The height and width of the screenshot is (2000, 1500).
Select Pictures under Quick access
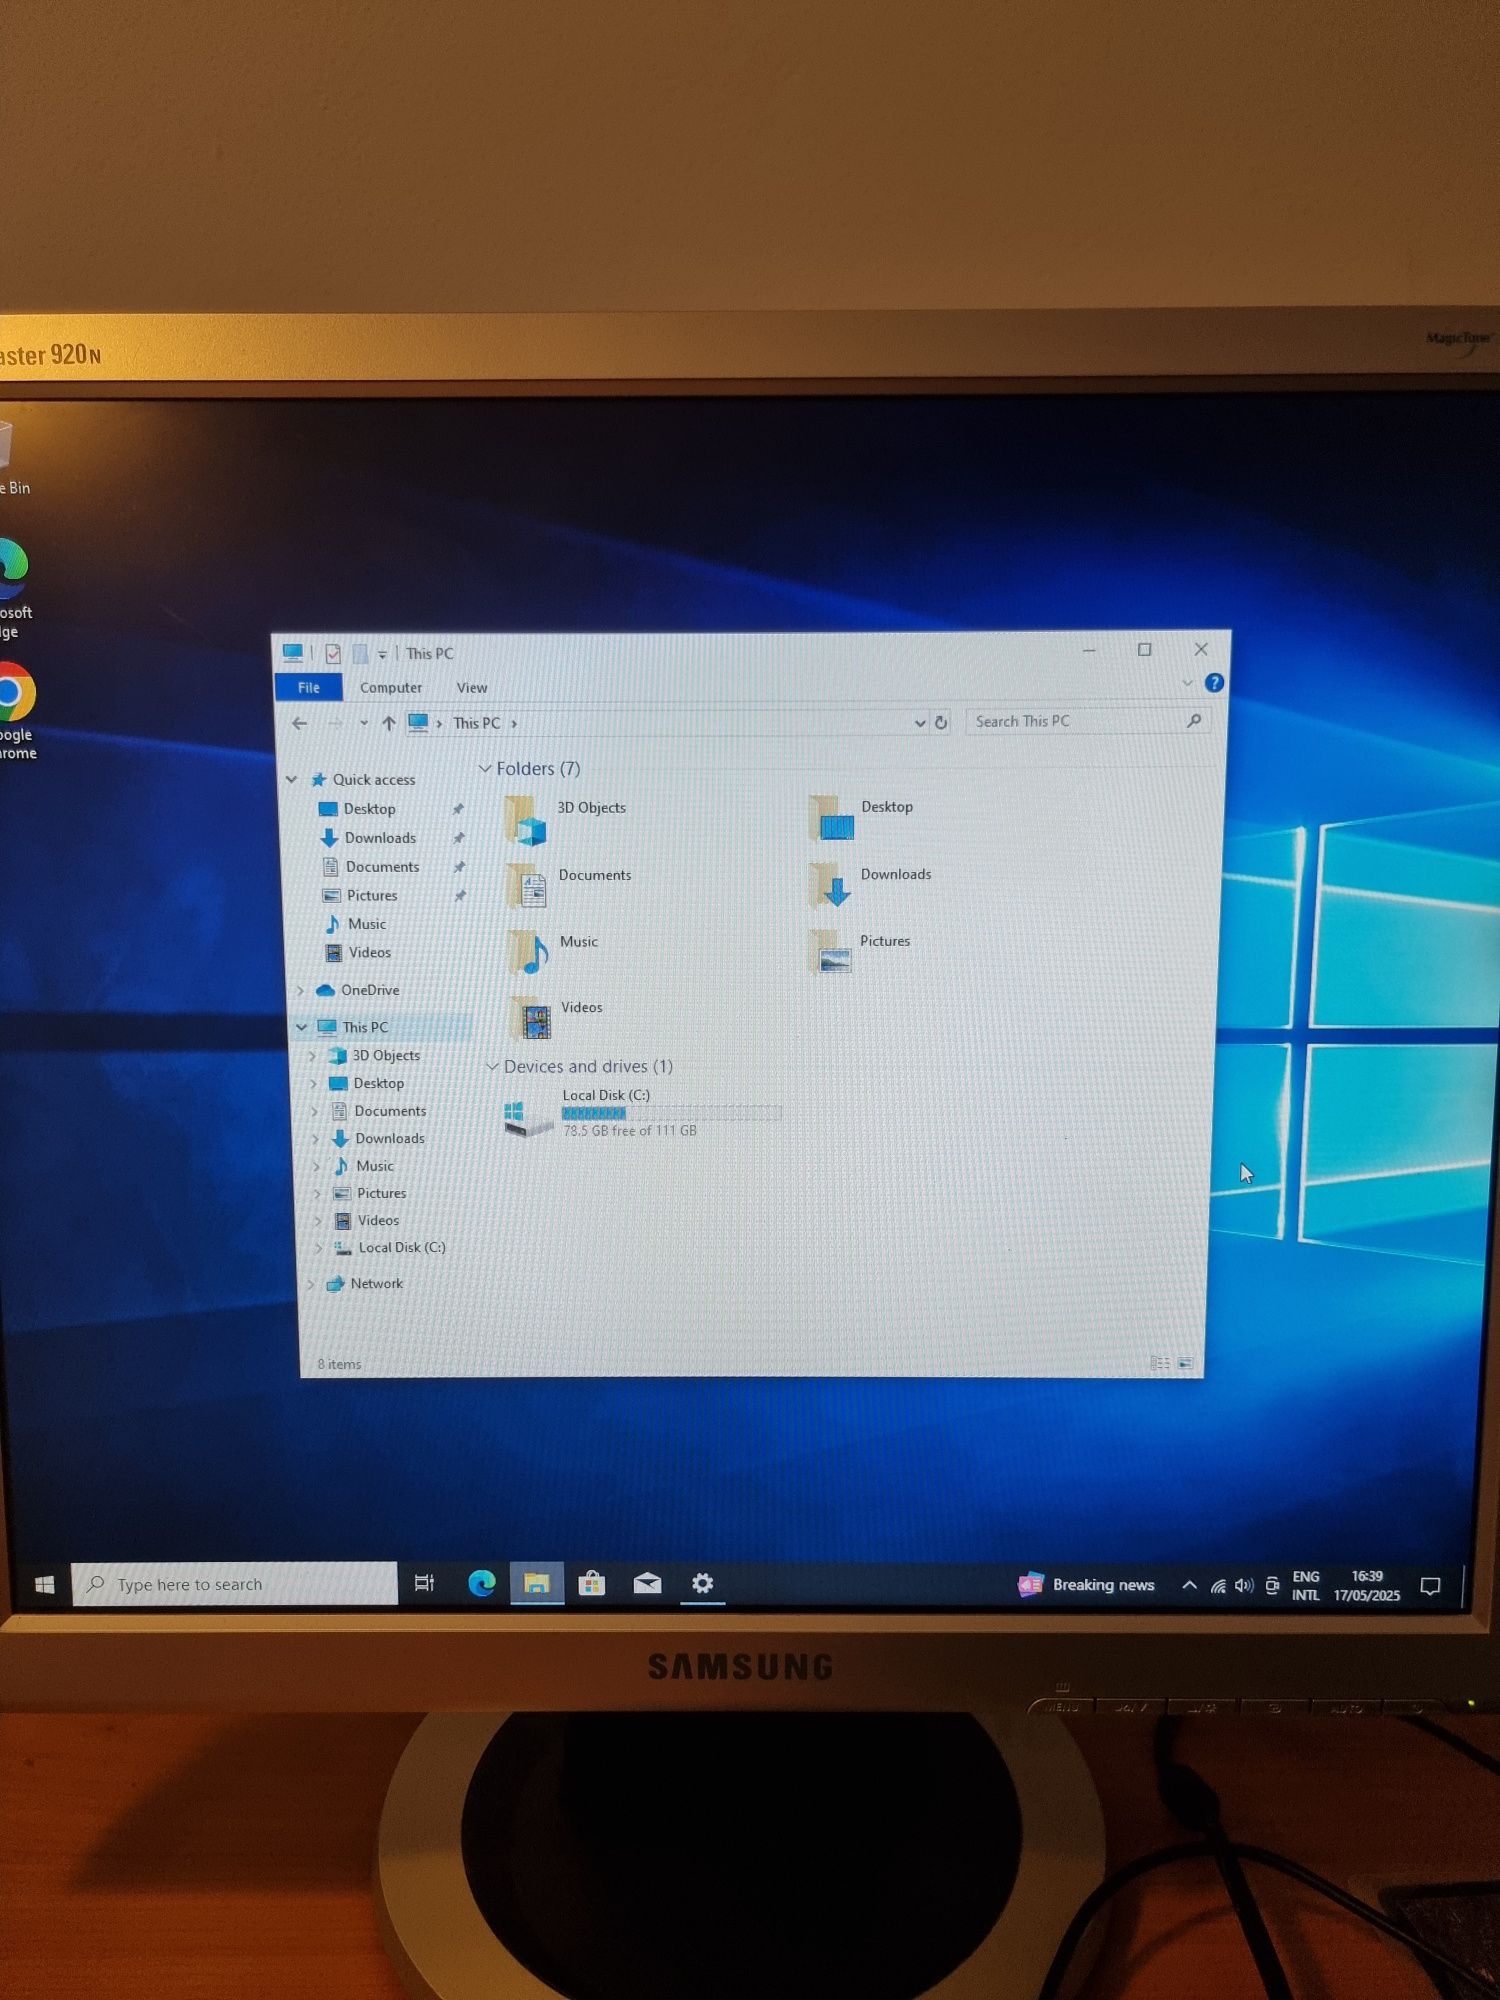pyautogui.click(x=372, y=896)
